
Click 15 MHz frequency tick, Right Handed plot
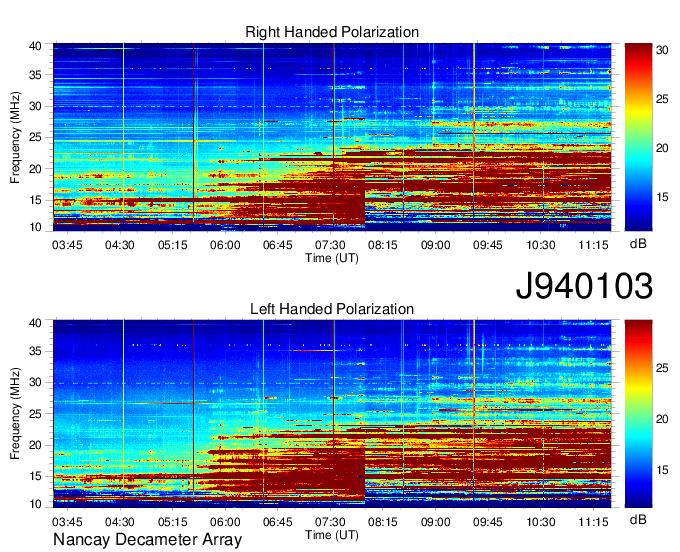pos(35,200)
